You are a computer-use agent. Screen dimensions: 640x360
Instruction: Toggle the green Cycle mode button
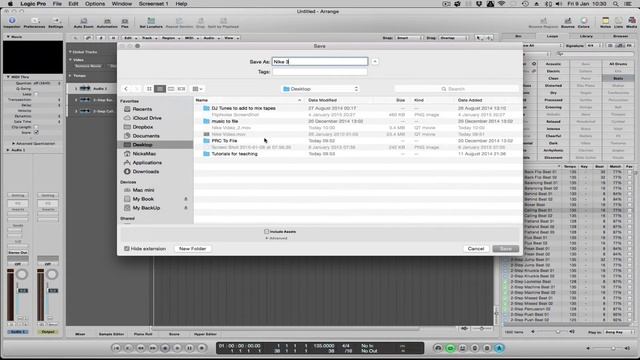450,348
